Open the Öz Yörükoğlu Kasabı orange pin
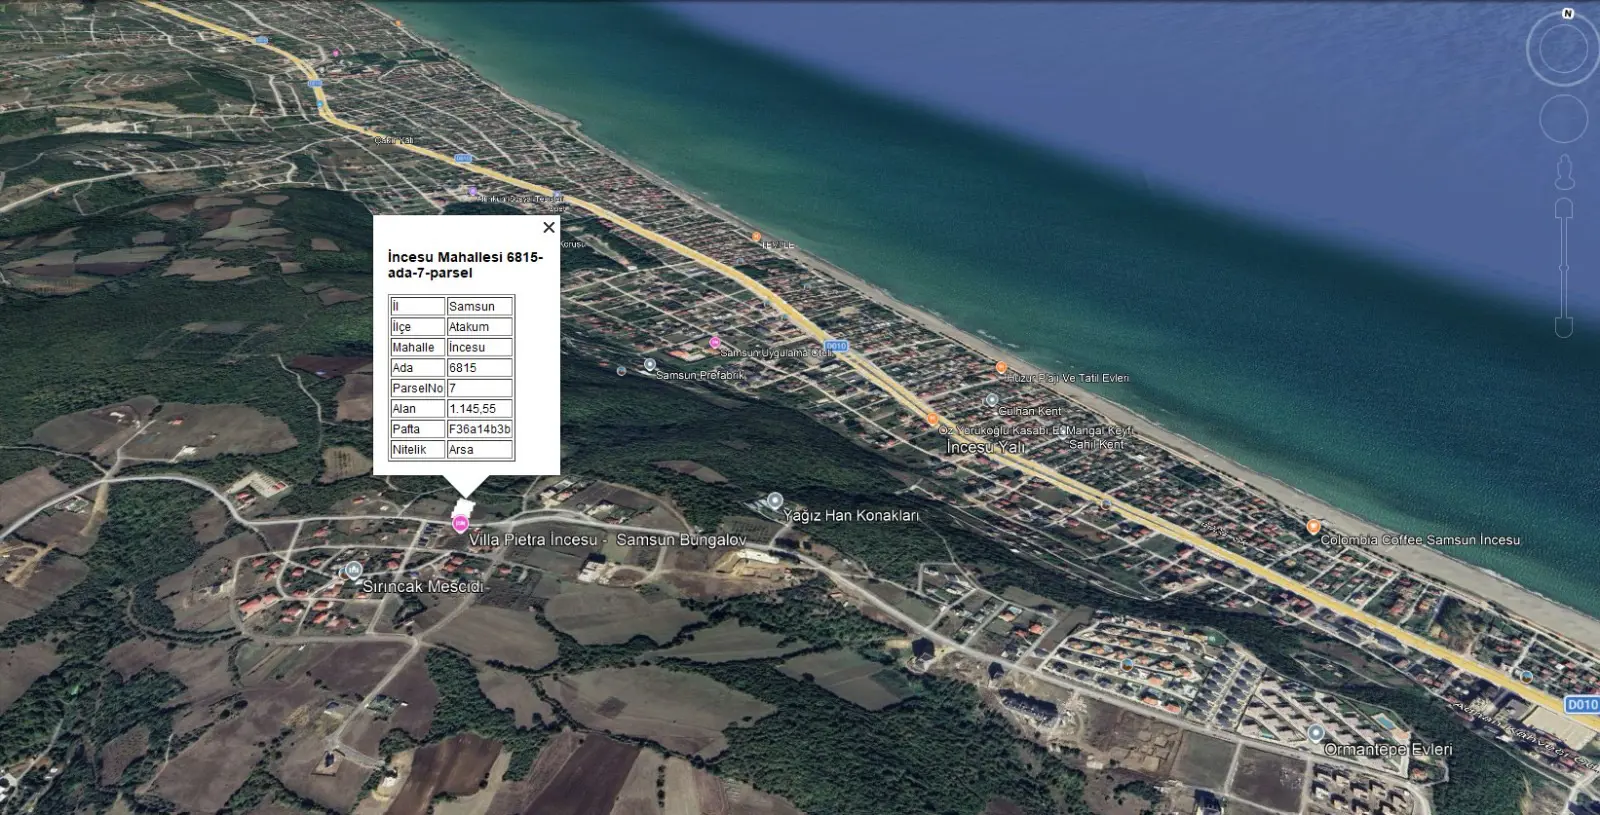This screenshot has width=1600, height=815. [932, 420]
